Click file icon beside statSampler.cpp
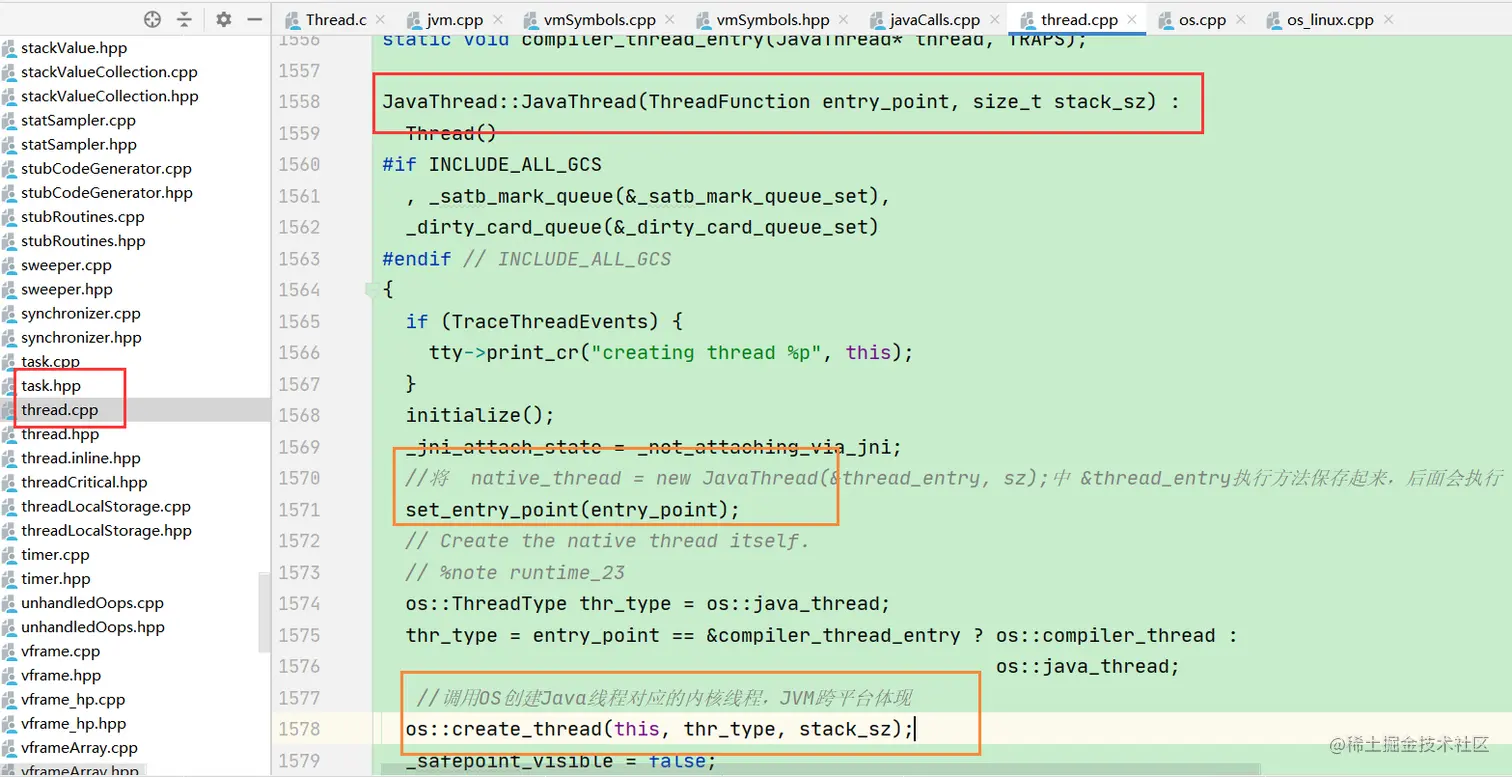 pos(9,120)
